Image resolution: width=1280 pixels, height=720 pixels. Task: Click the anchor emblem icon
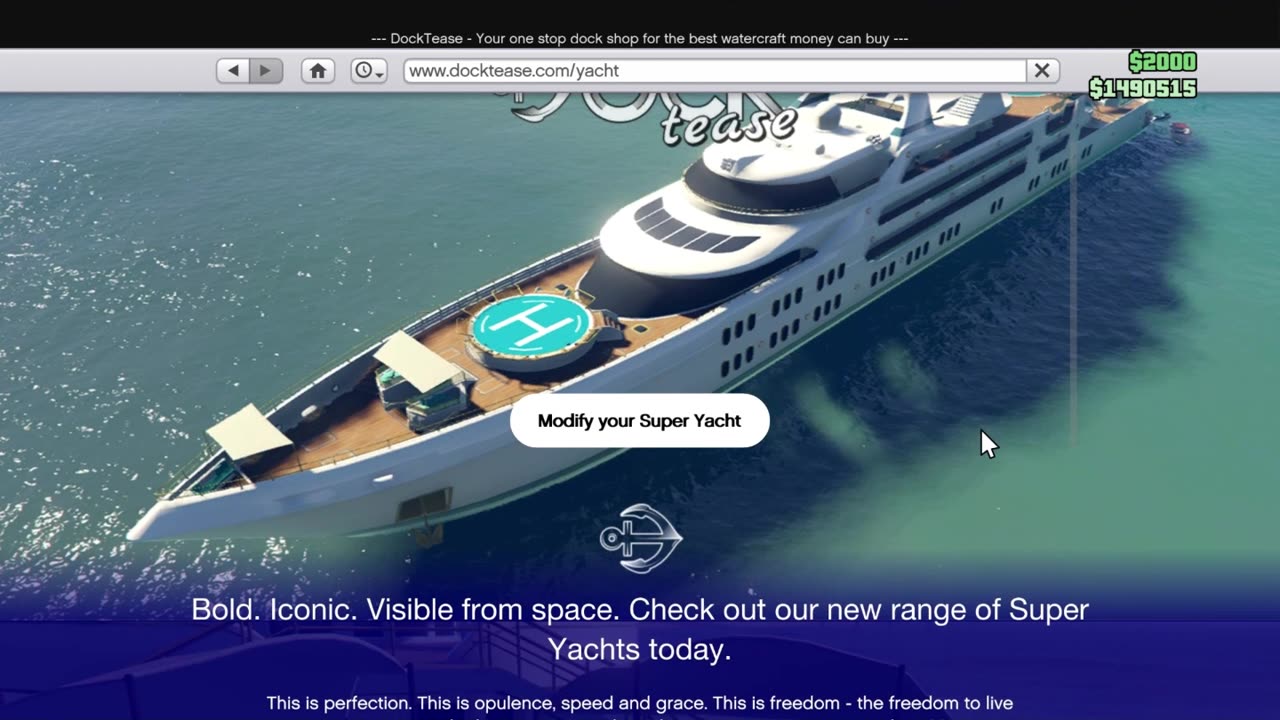[x=641, y=538]
